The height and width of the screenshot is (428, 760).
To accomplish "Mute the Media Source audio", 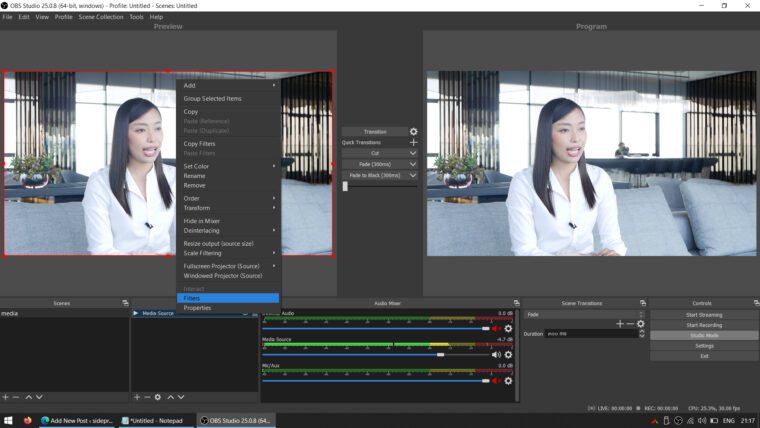I will 496,354.
